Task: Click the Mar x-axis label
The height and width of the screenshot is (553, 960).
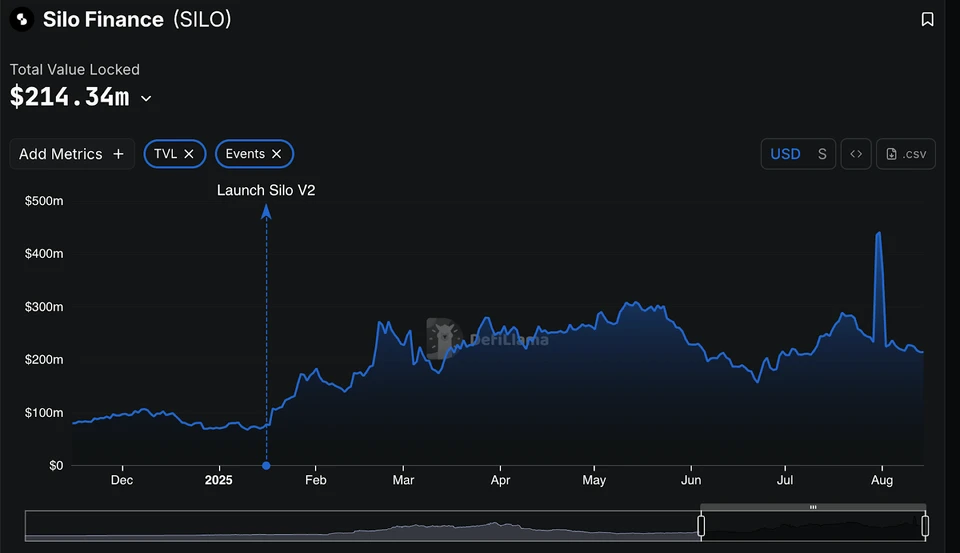Action: pos(403,480)
